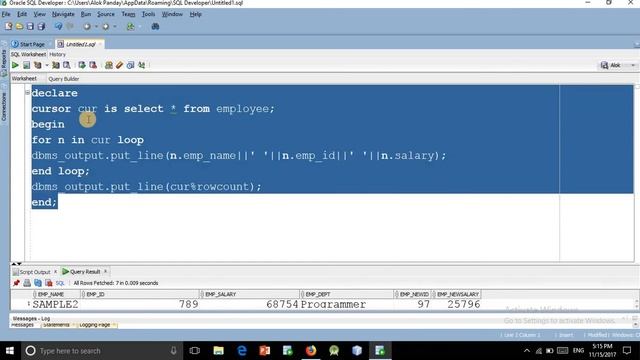Click the Windows Start button
The image size is (640, 360).
tap(9, 351)
